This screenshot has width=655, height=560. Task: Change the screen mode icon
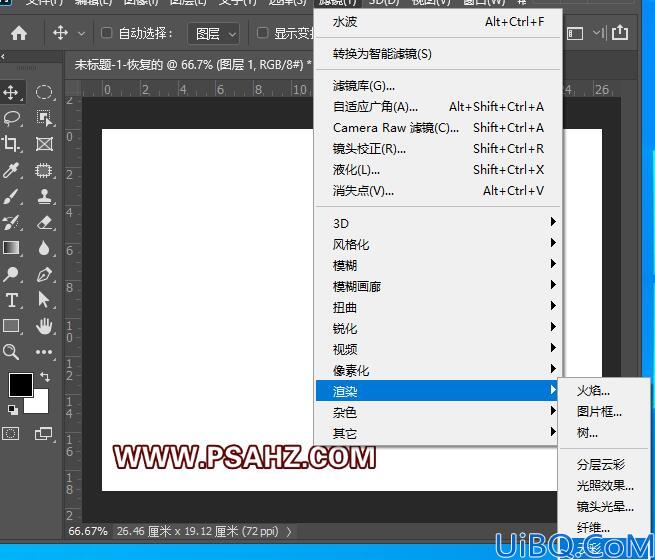tap(44, 434)
